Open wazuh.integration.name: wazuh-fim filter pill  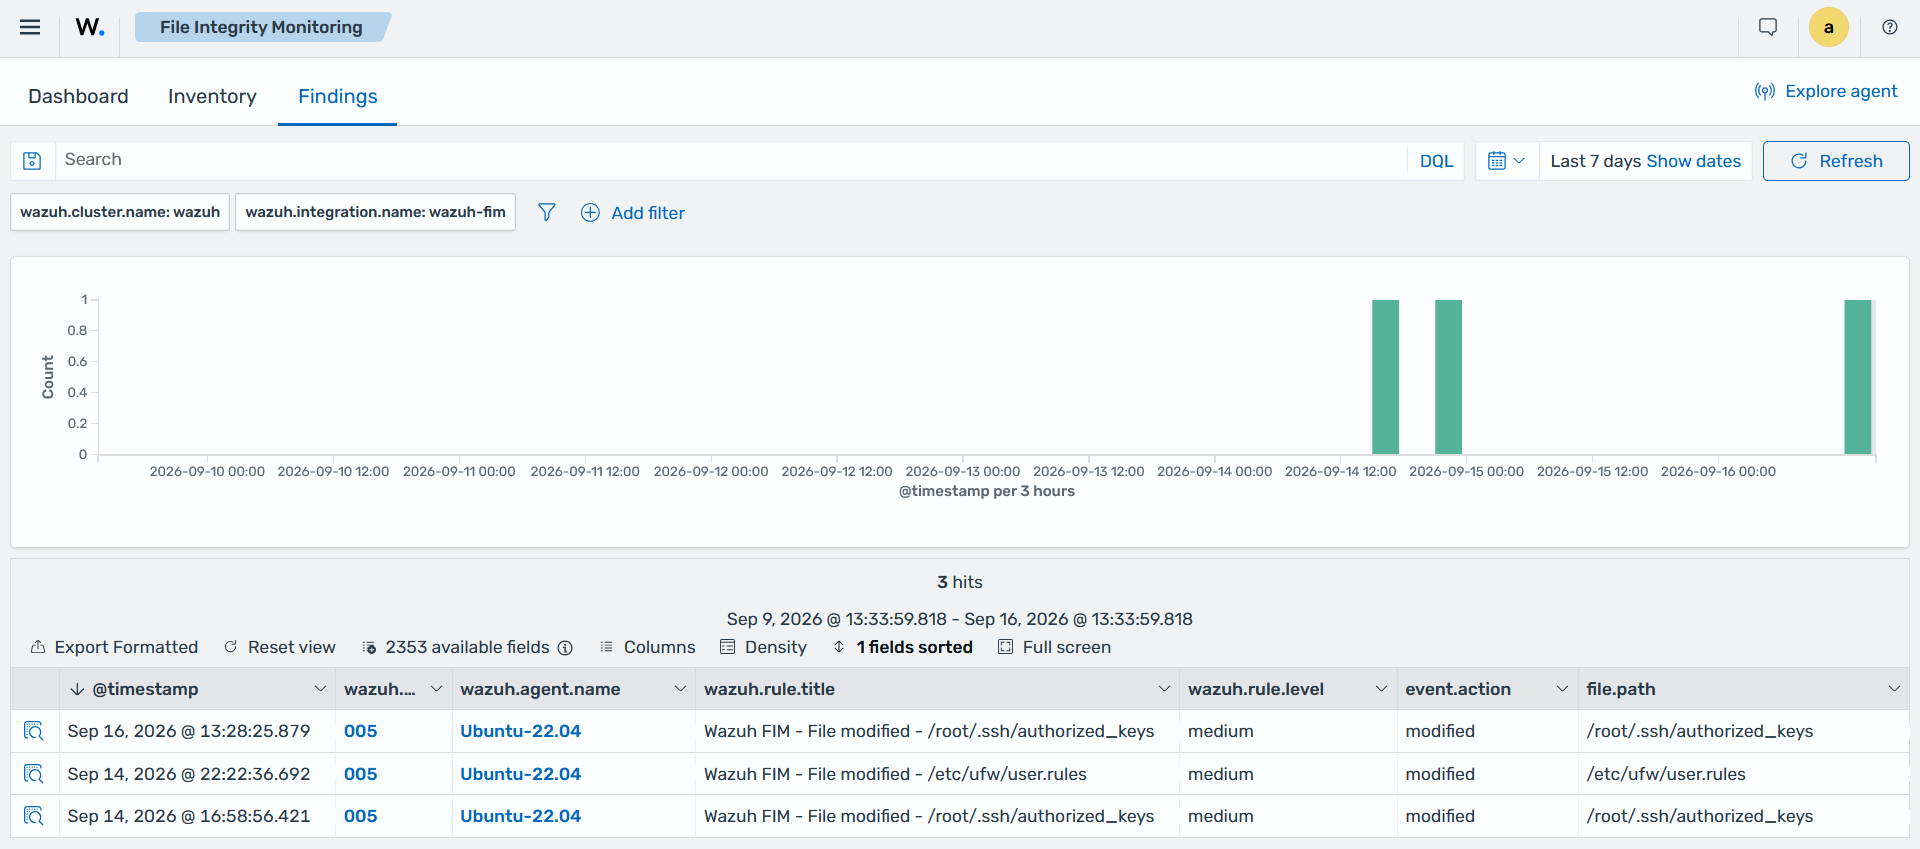[376, 212]
